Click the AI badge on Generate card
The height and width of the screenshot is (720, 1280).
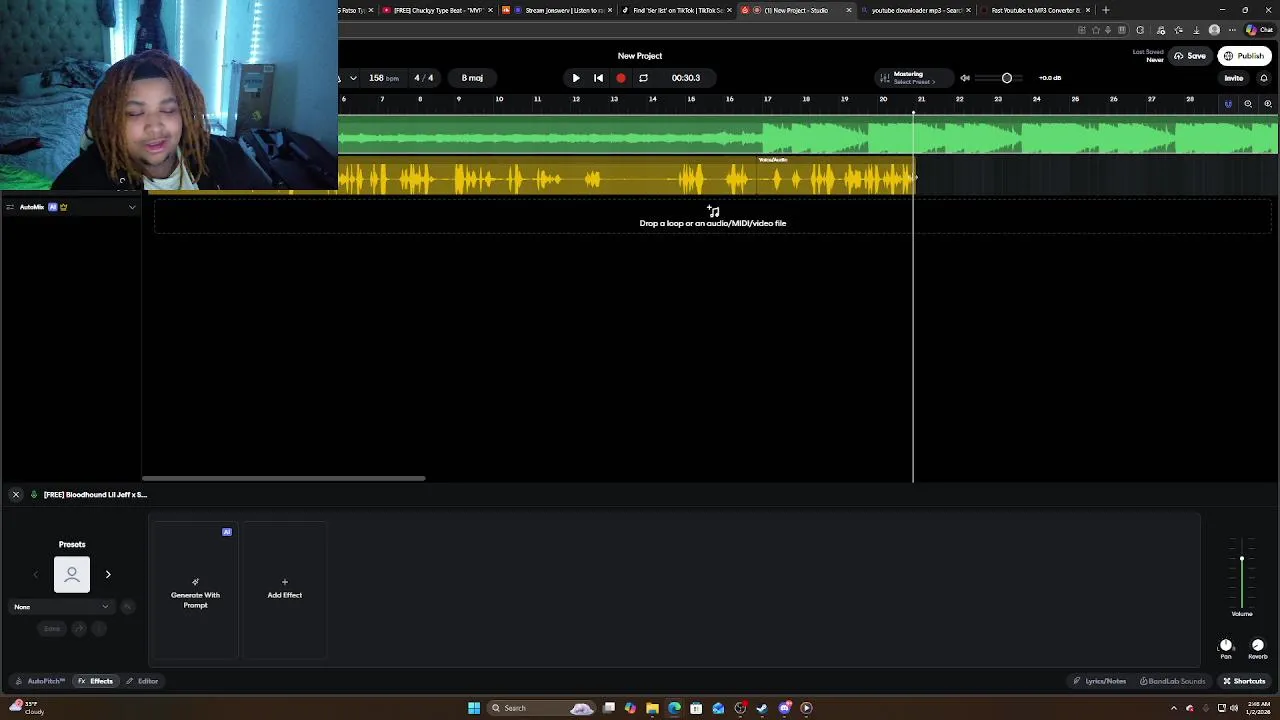pyautogui.click(x=227, y=532)
